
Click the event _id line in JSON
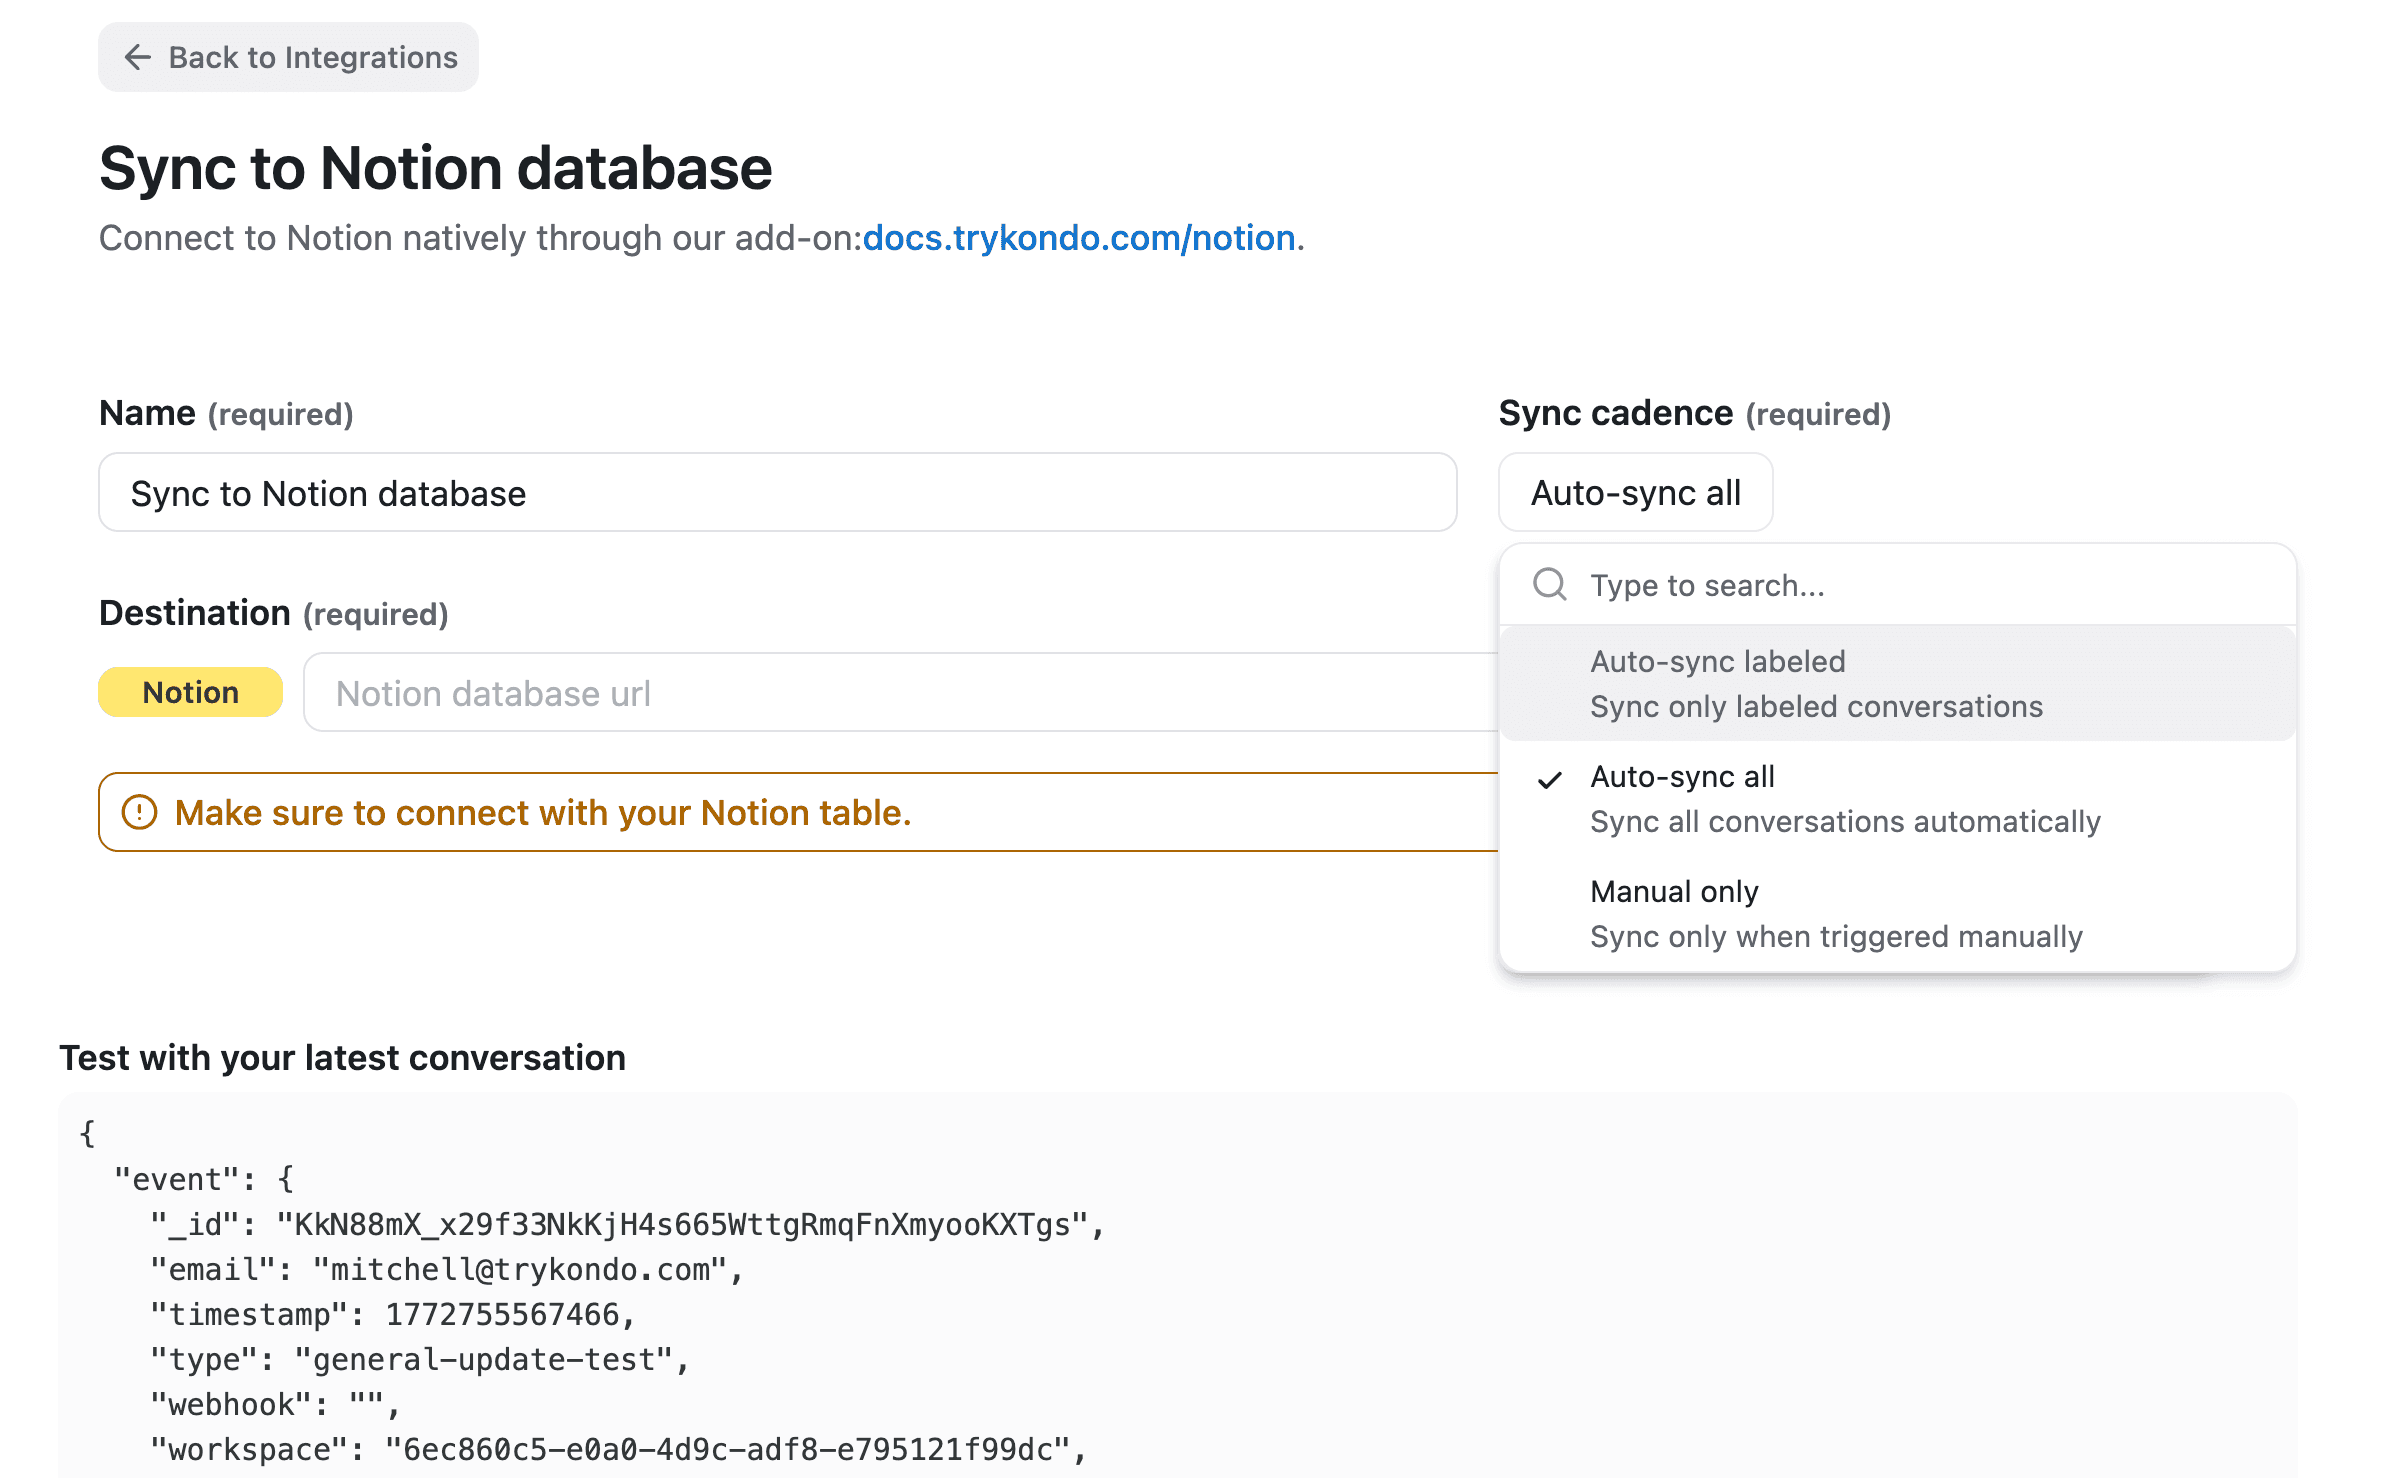[x=626, y=1225]
